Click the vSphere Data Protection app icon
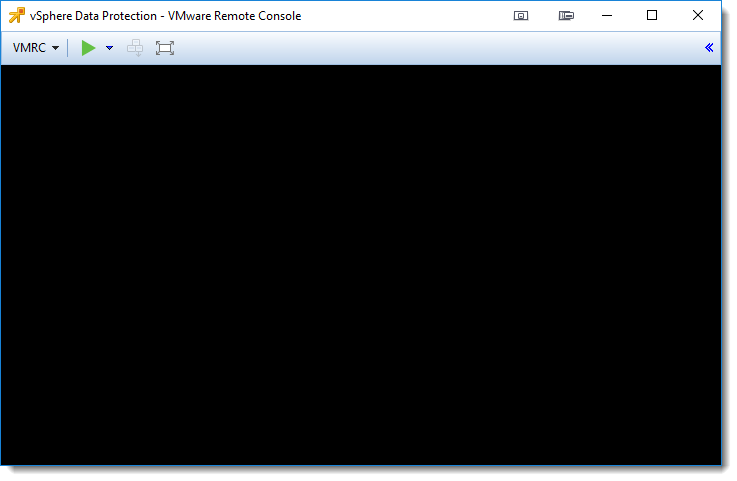 16,16
